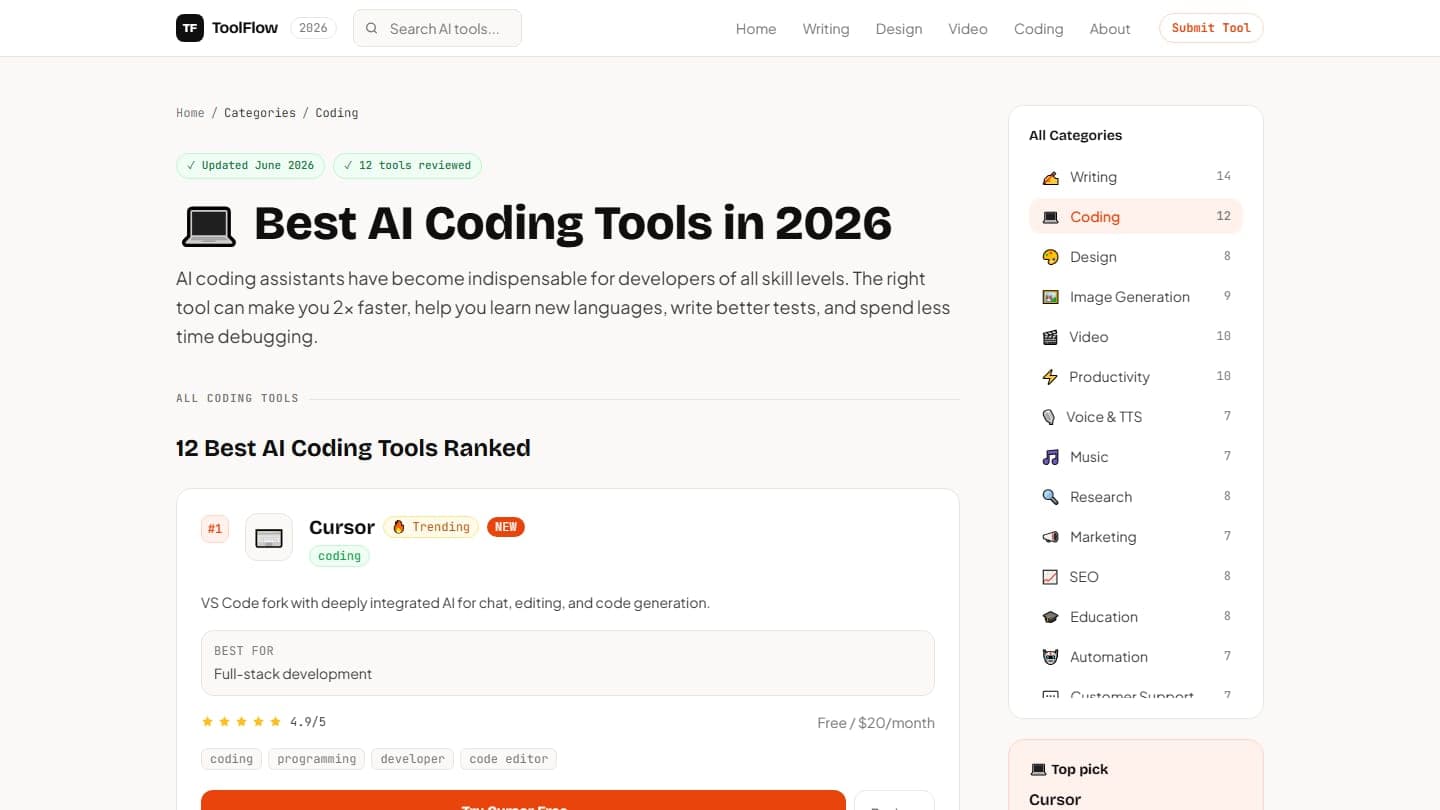Click the Submit Tool button
Viewport: 1440px width, 810px height.
pos(1211,28)
